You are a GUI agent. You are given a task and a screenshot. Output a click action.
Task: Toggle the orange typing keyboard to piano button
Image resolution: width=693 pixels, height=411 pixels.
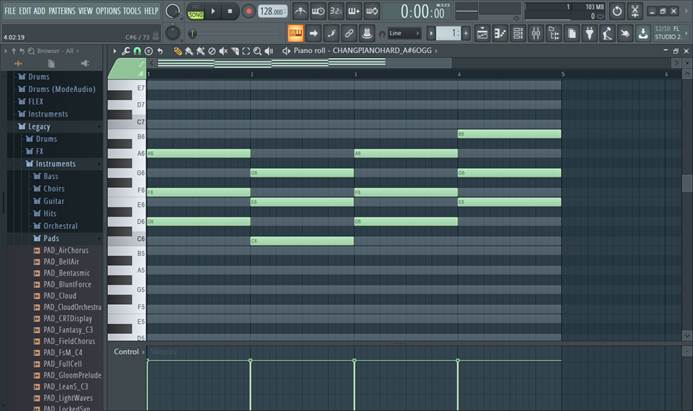[296, 33]
